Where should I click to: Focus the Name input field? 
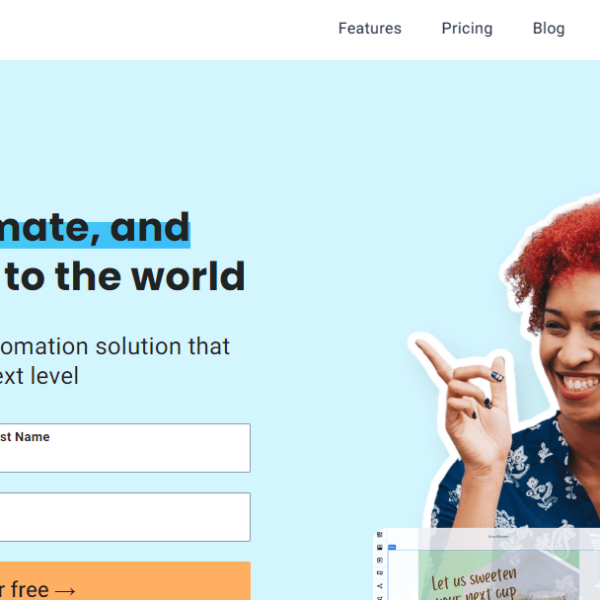[x=125, y=448]
